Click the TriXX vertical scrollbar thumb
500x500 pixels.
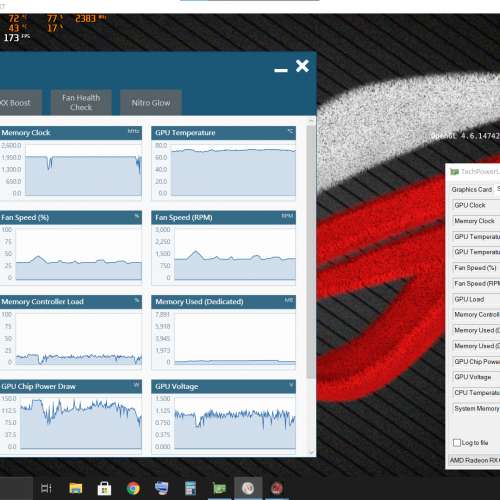[x=311, y=252]
